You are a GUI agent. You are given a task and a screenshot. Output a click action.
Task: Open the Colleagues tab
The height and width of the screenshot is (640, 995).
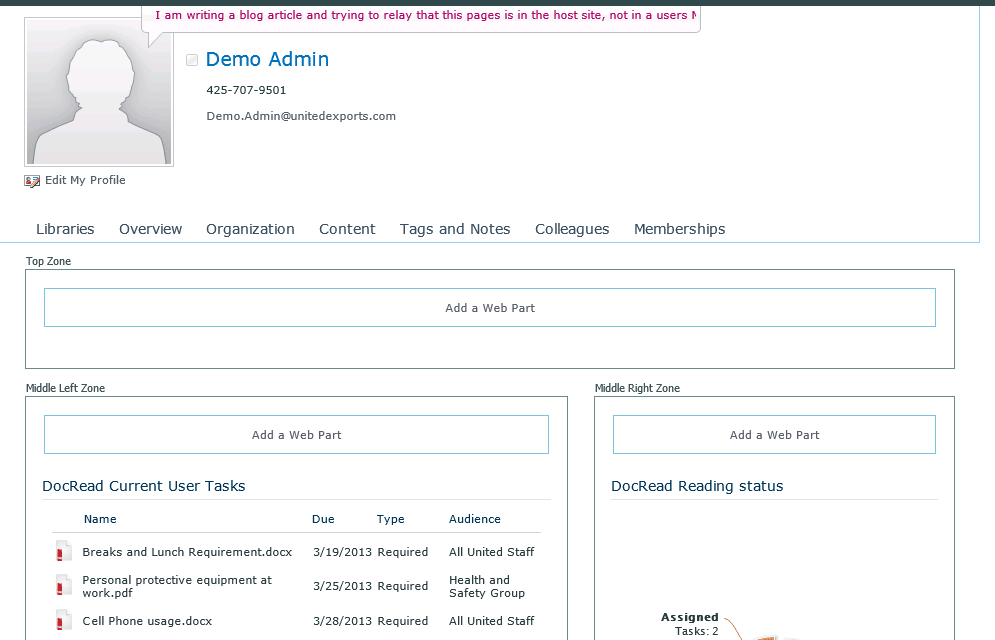tap(572, 229)
